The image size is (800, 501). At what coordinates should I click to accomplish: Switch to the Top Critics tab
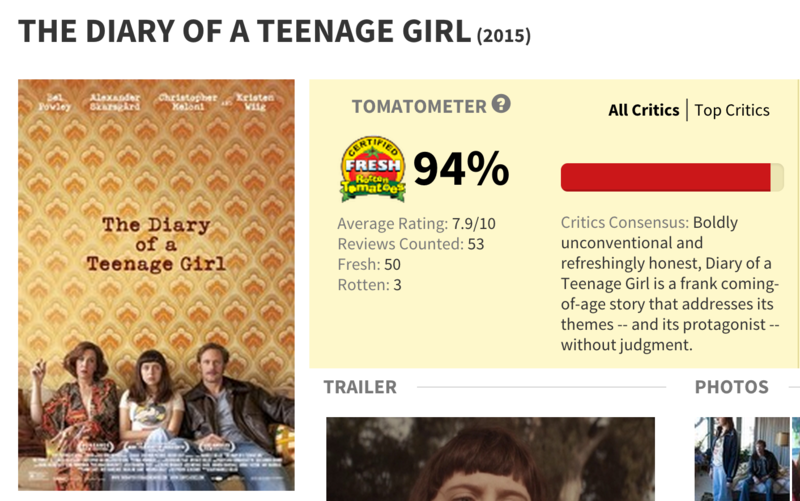tap(732, 110)
